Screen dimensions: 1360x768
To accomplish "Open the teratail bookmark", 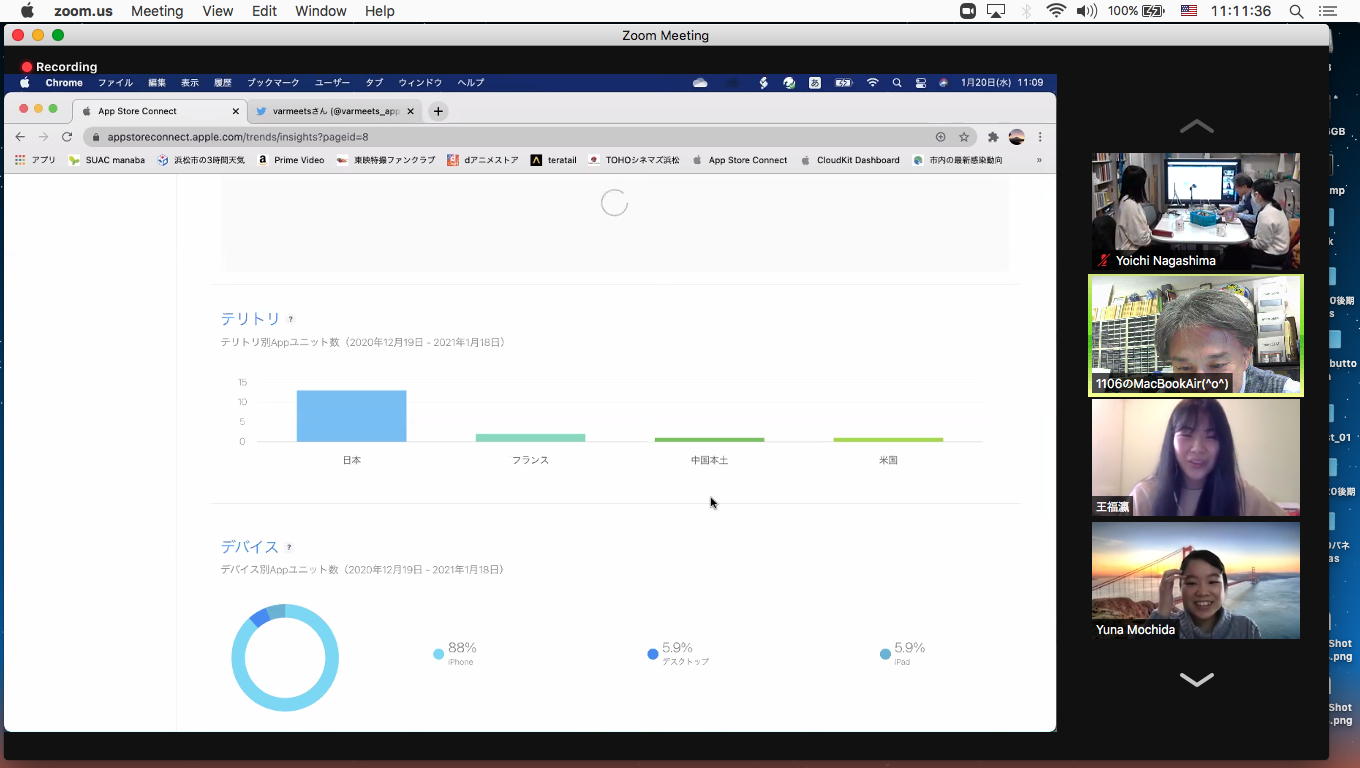I will pyautogui.click(x=553, y=160).
